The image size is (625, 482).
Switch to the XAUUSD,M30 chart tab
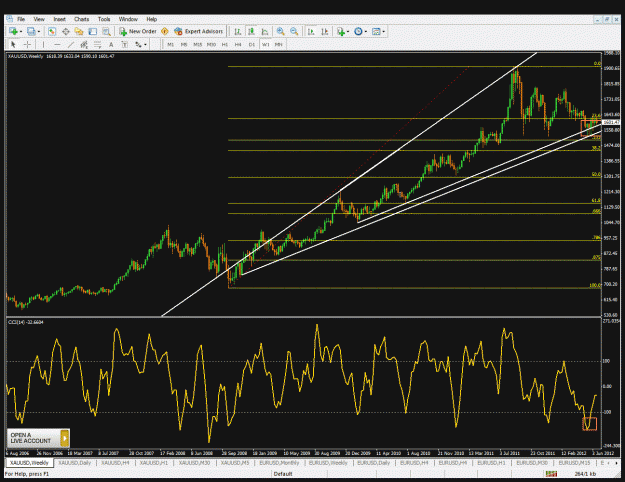194,462
